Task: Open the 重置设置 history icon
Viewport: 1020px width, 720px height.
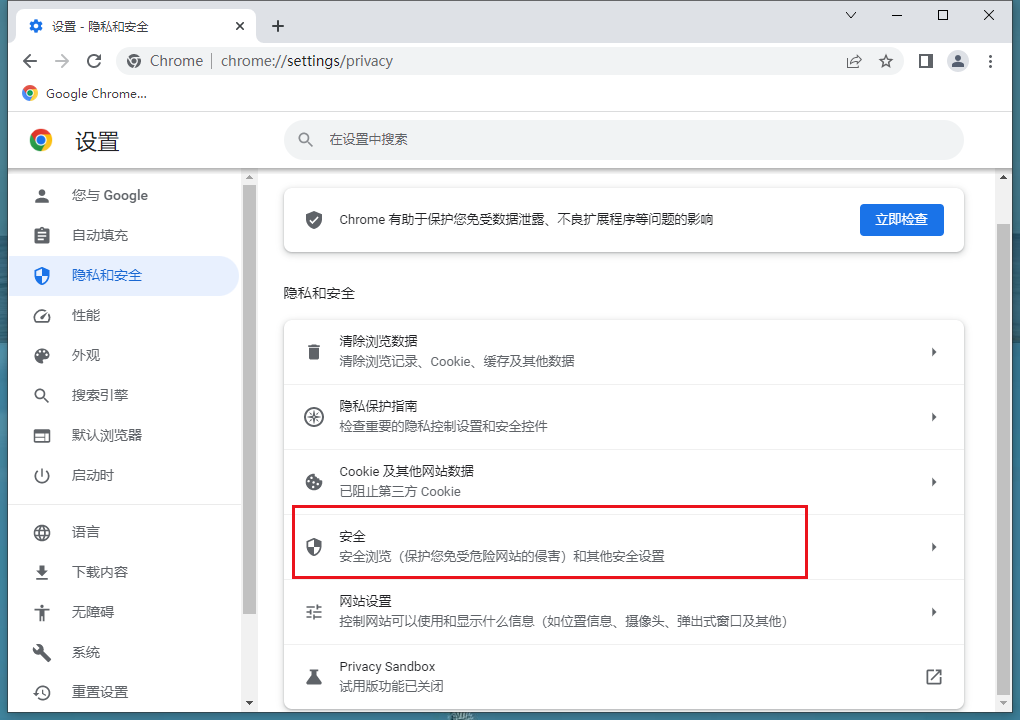Action: click(41, 692)
